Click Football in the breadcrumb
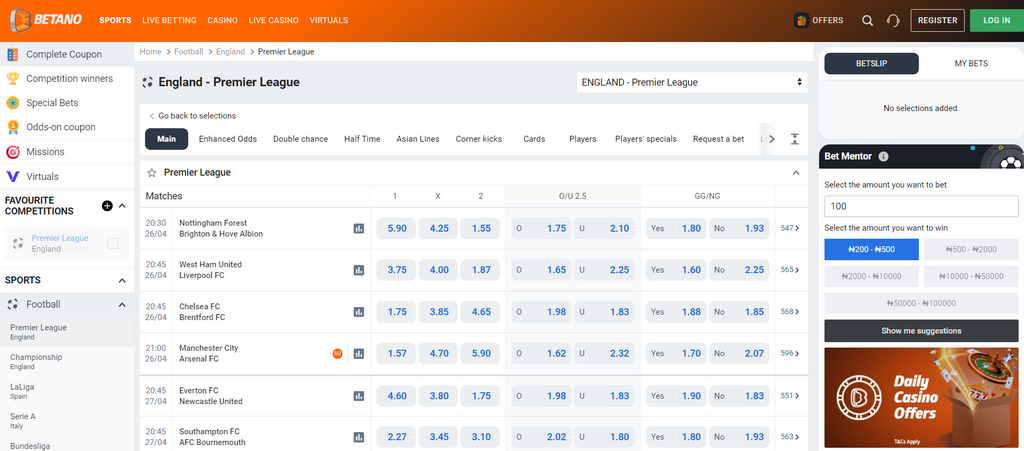This screenshot has width=1024, height=451. pyautogui.click(x=189, y=52)
